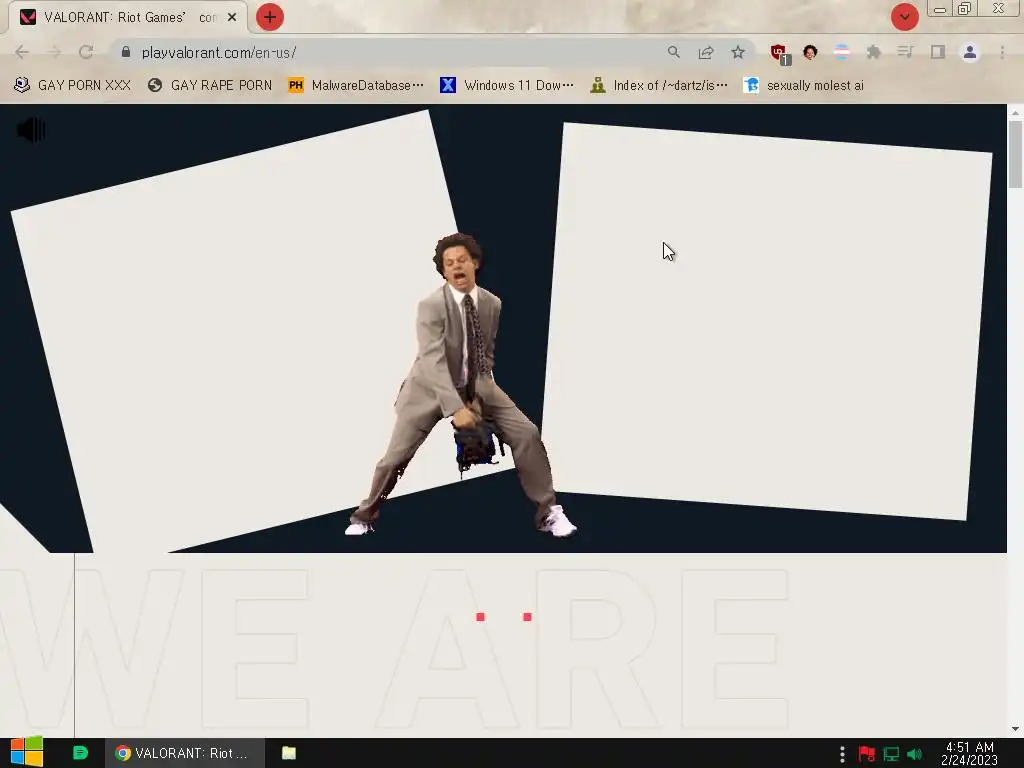The image size is (1024, 768).
Task: Open the avatar face extension icon
Action: click(810, 52)
